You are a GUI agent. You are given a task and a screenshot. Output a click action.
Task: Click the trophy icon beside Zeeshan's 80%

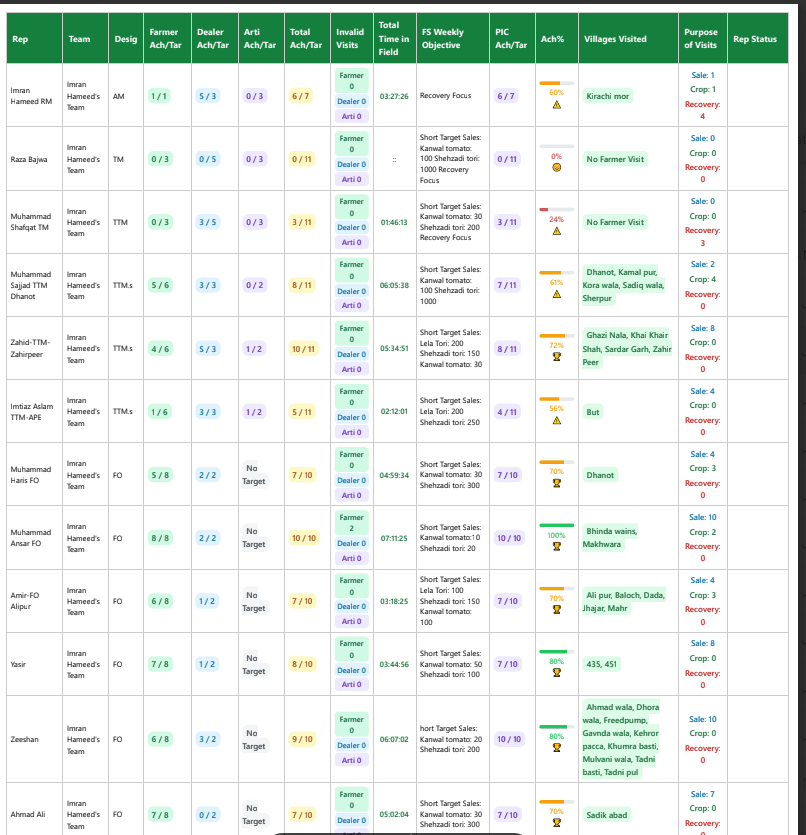555,747
